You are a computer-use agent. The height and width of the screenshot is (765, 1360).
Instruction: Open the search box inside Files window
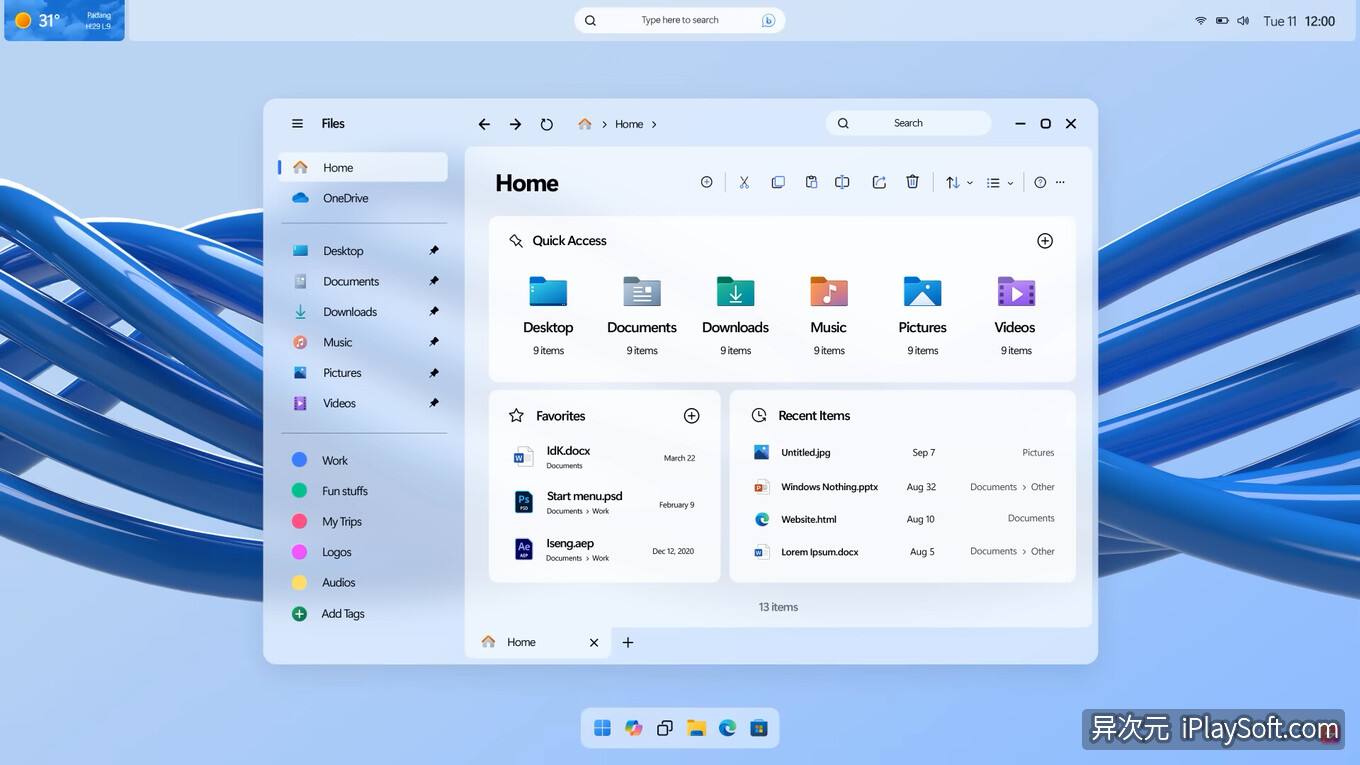point(906,122)
